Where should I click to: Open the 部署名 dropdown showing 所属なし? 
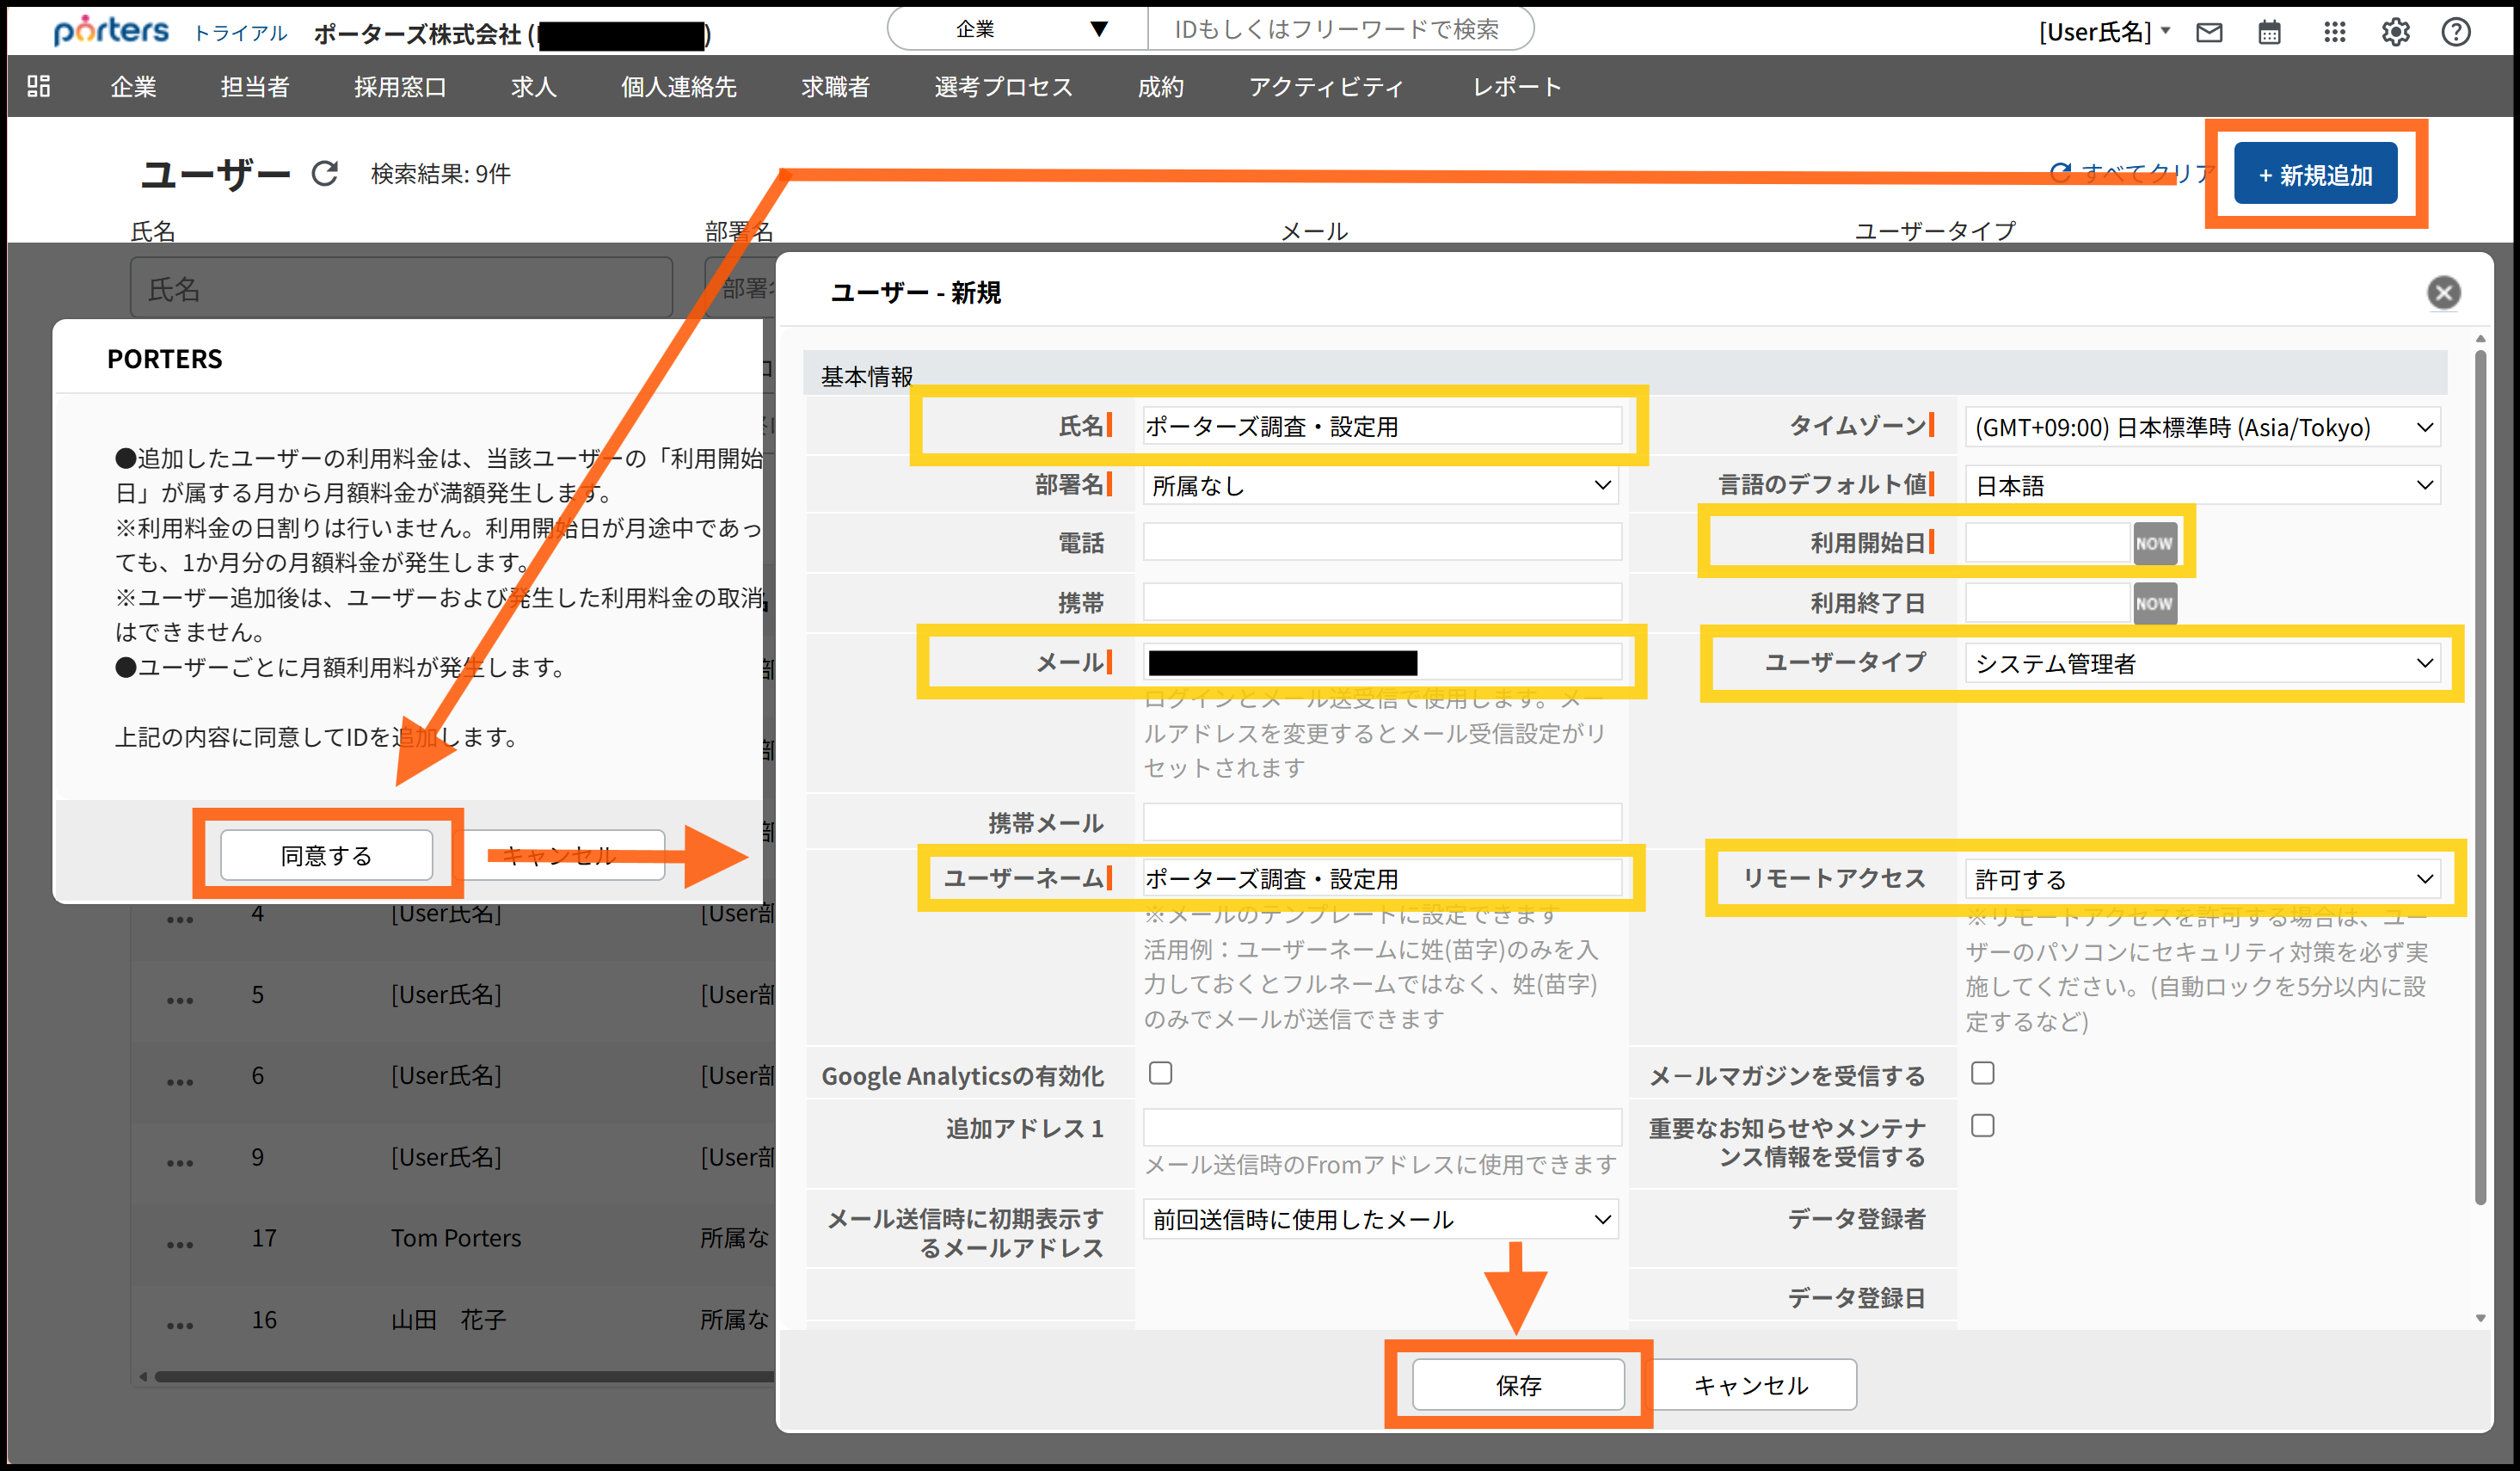pos(1381,486)
